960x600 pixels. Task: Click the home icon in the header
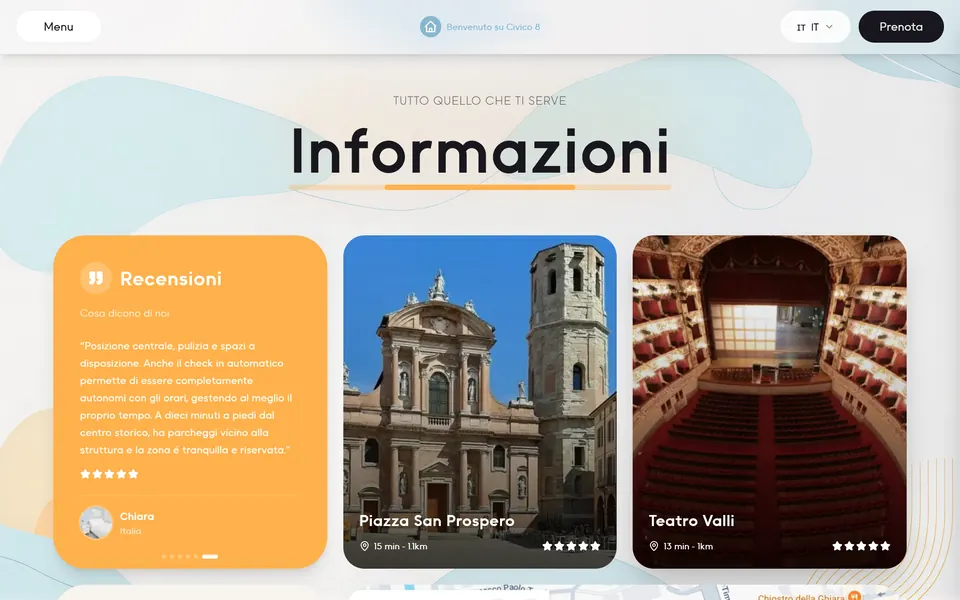(430, 26)
